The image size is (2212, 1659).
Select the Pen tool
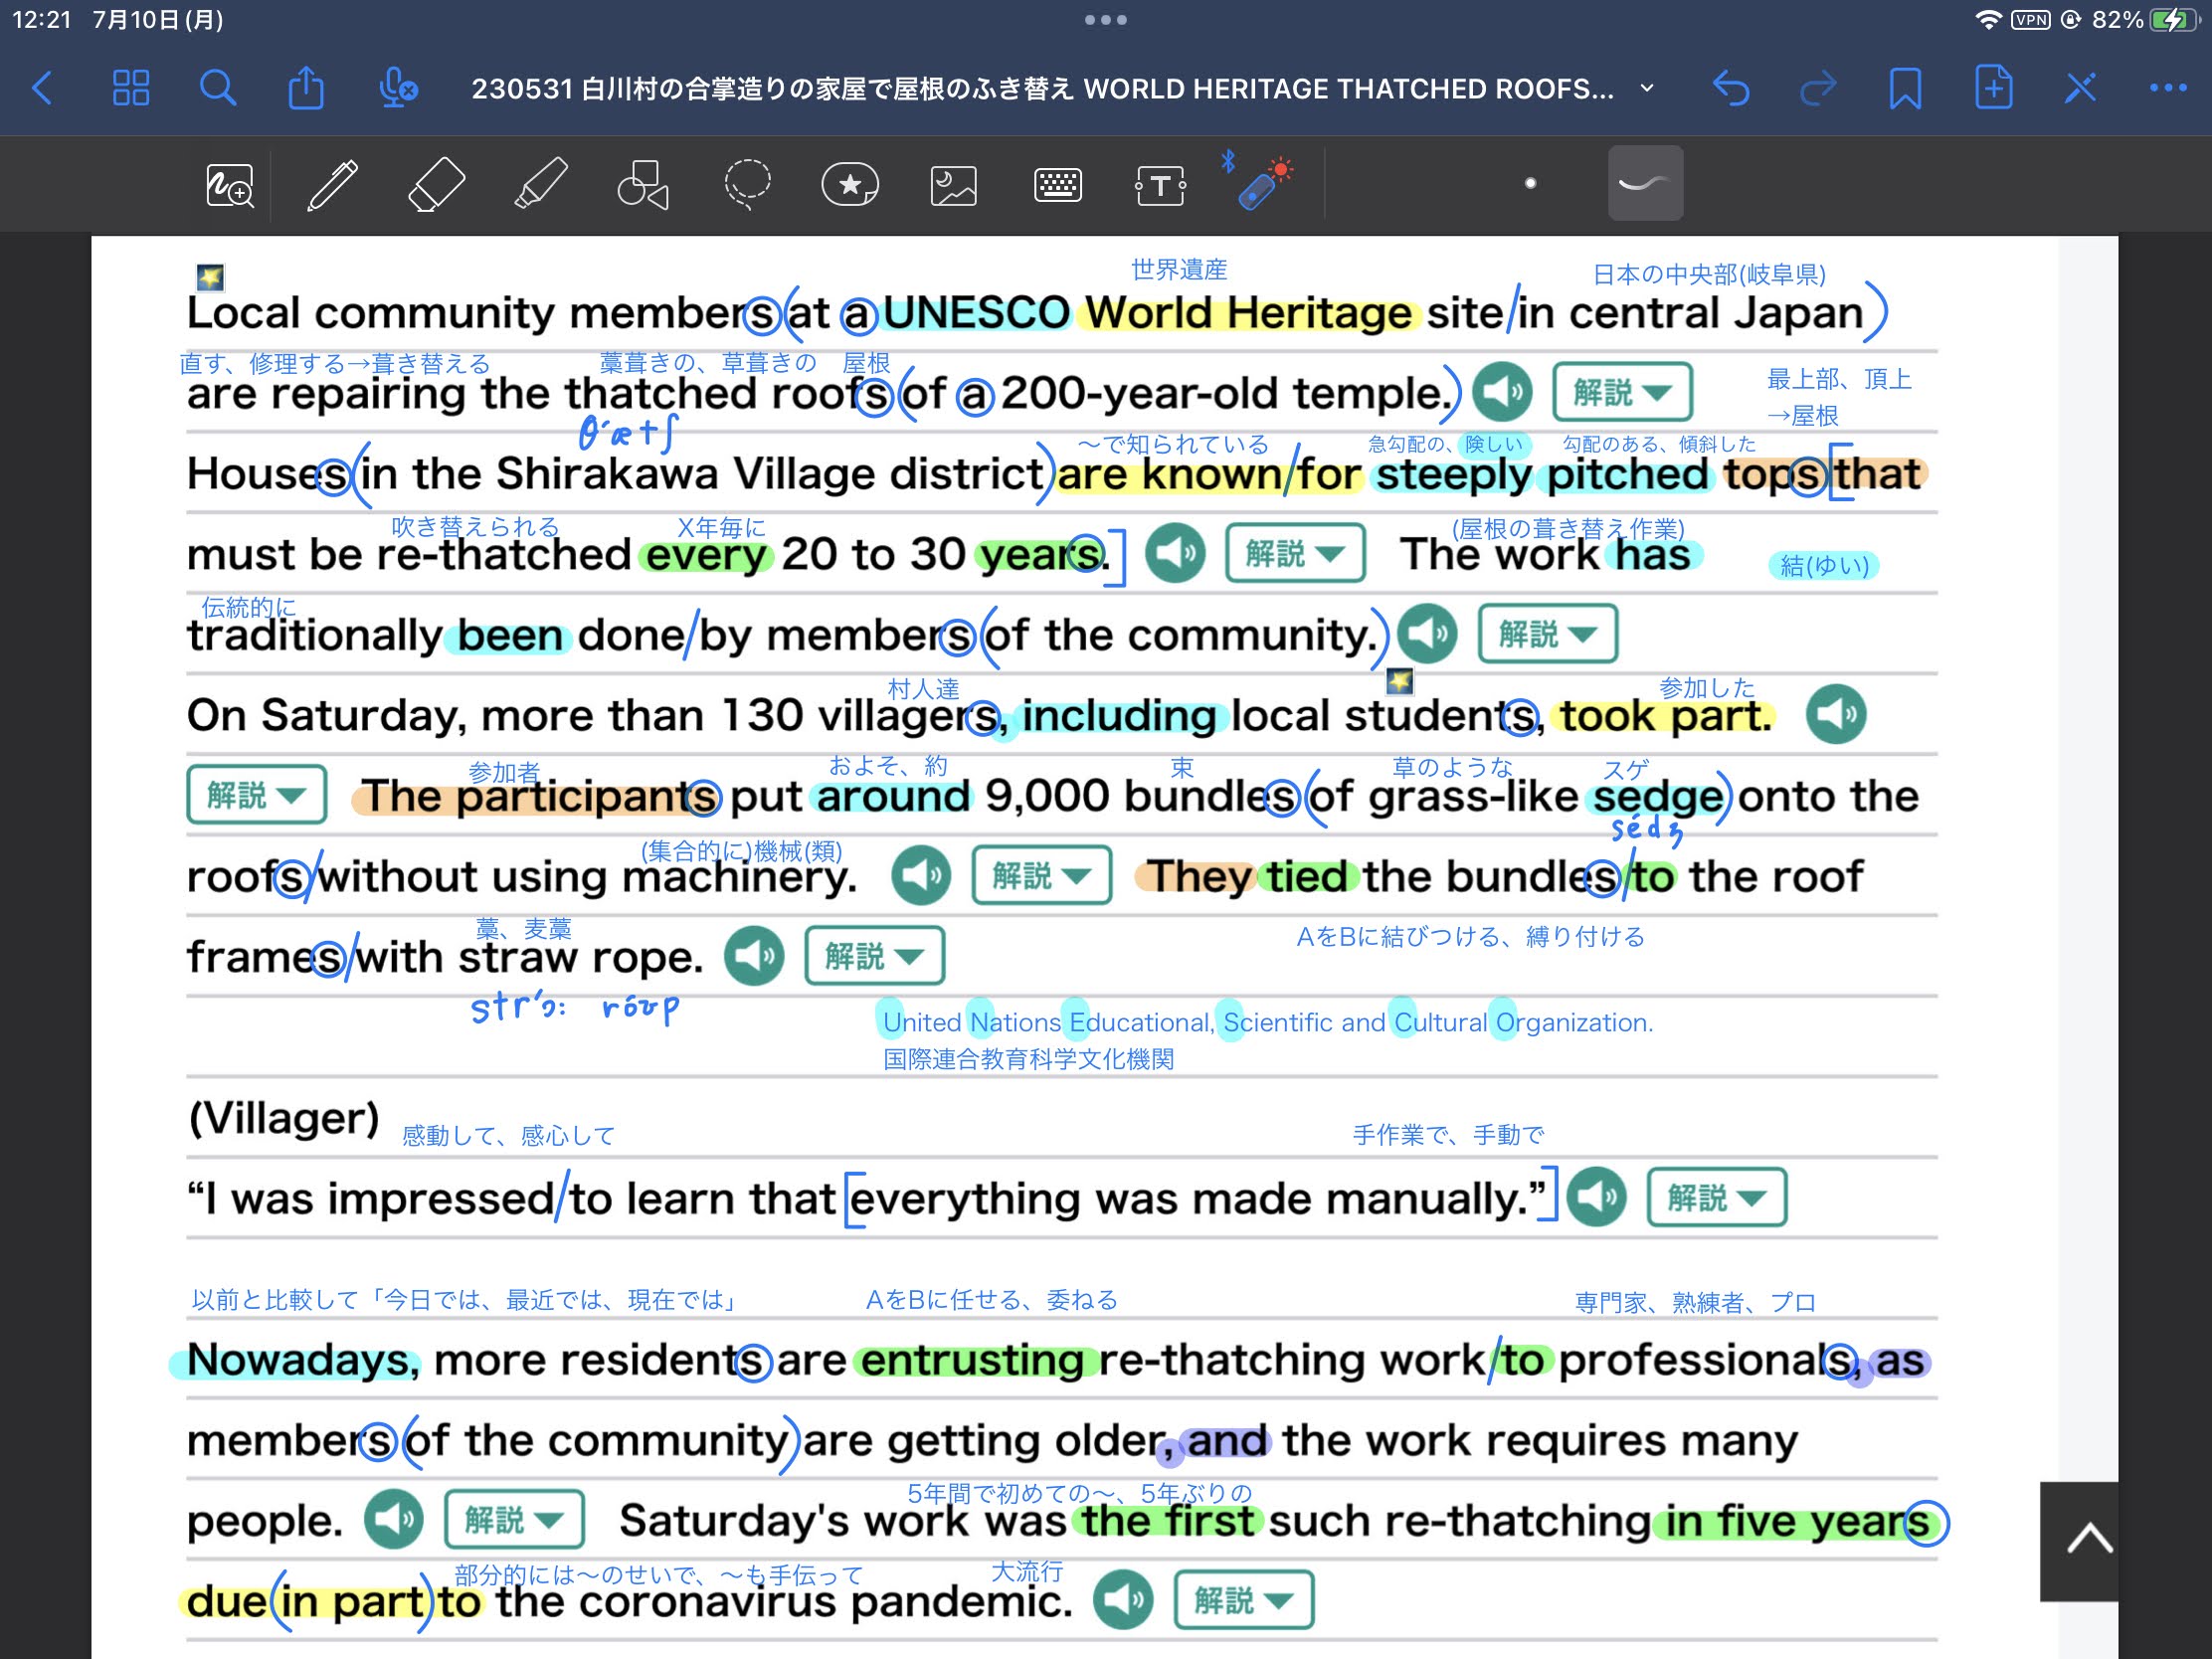(333, 184)
